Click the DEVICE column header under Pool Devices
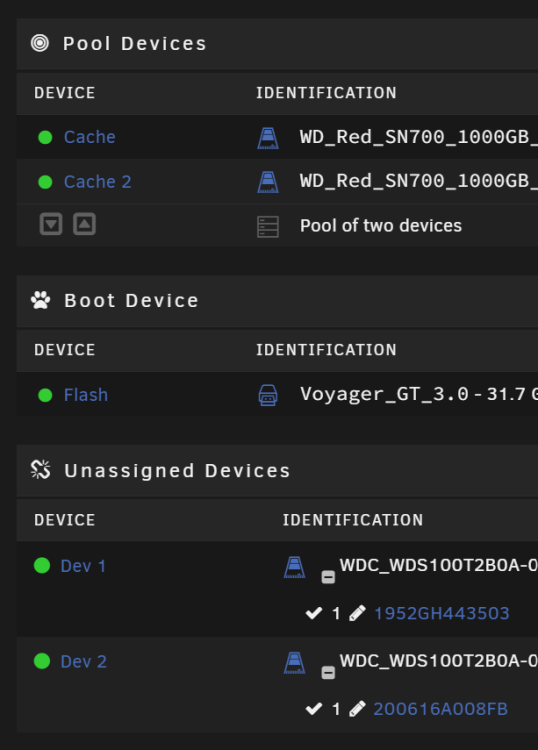The height and width of the screenshot is (750, 538). pyautogui.click(x=65, y=93)
